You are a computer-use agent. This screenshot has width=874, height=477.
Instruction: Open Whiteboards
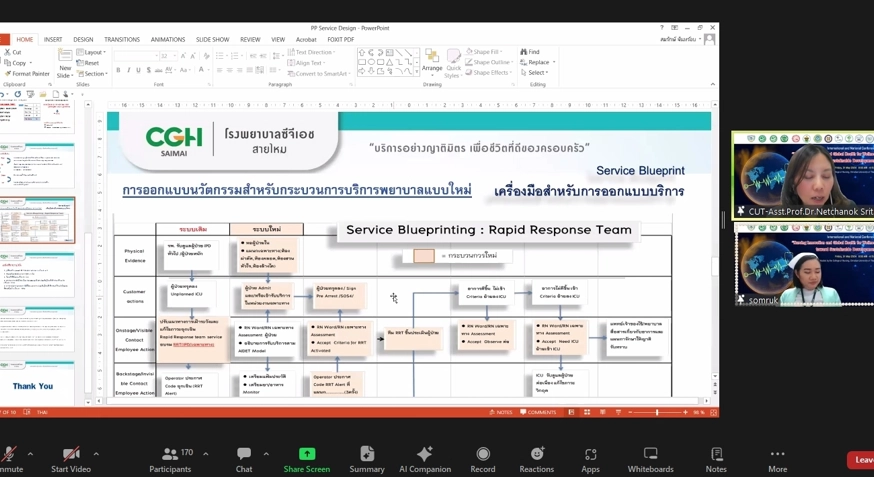(650, 459)
